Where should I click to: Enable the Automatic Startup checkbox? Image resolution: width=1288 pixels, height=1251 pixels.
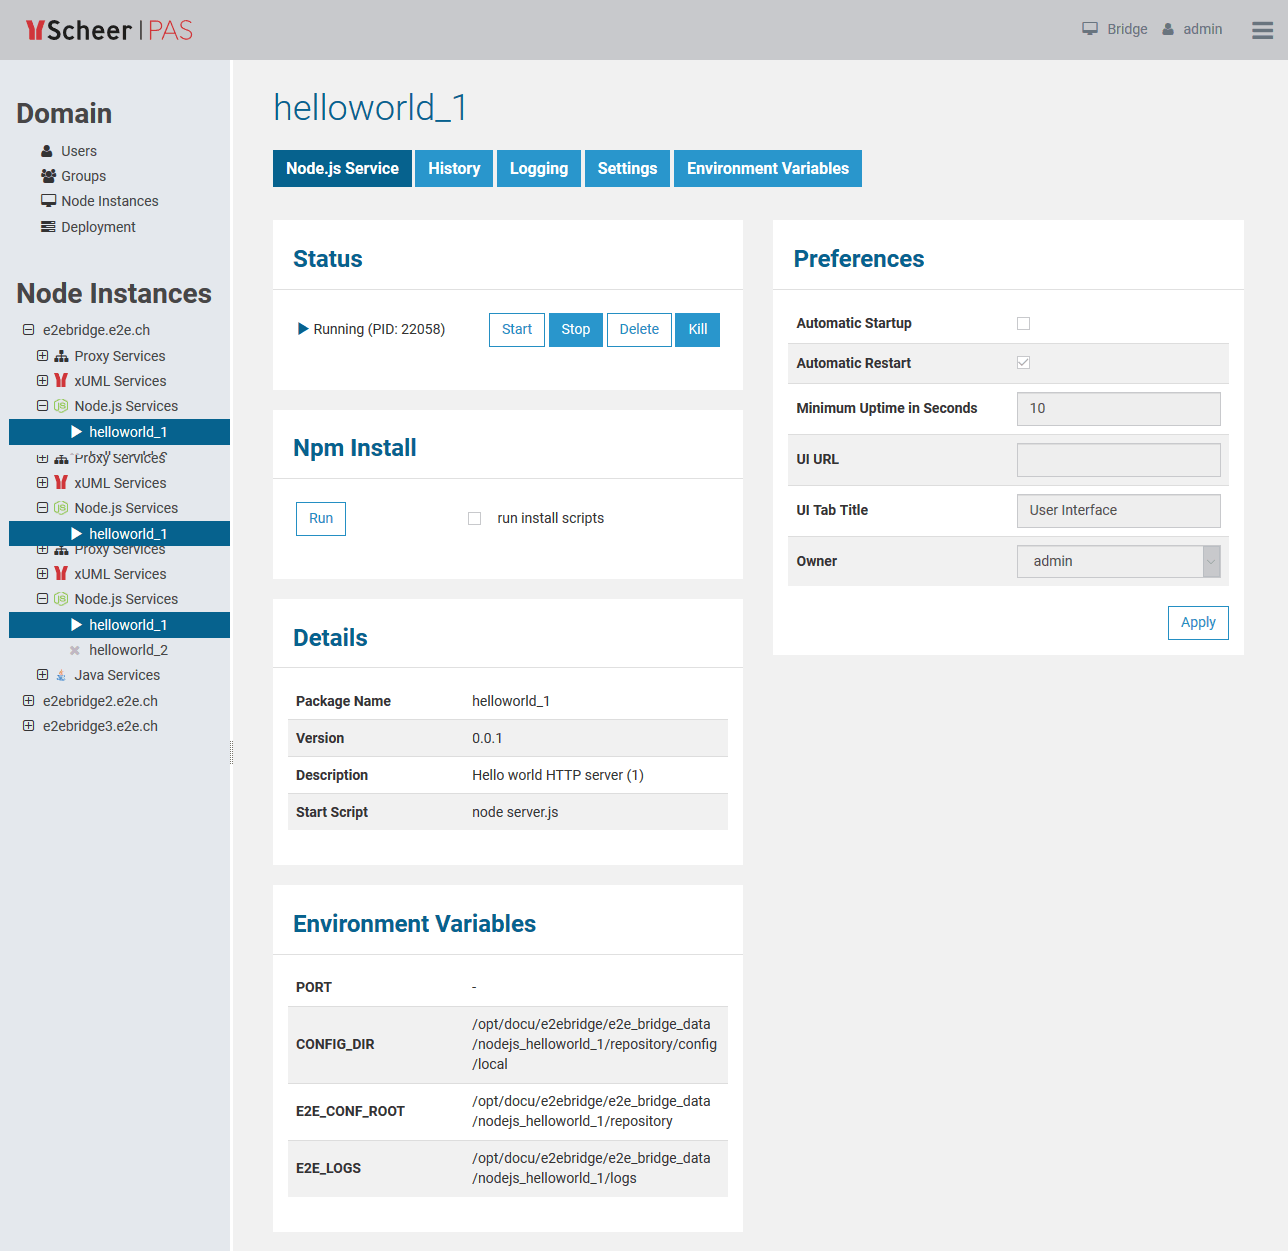(1023, 323)
